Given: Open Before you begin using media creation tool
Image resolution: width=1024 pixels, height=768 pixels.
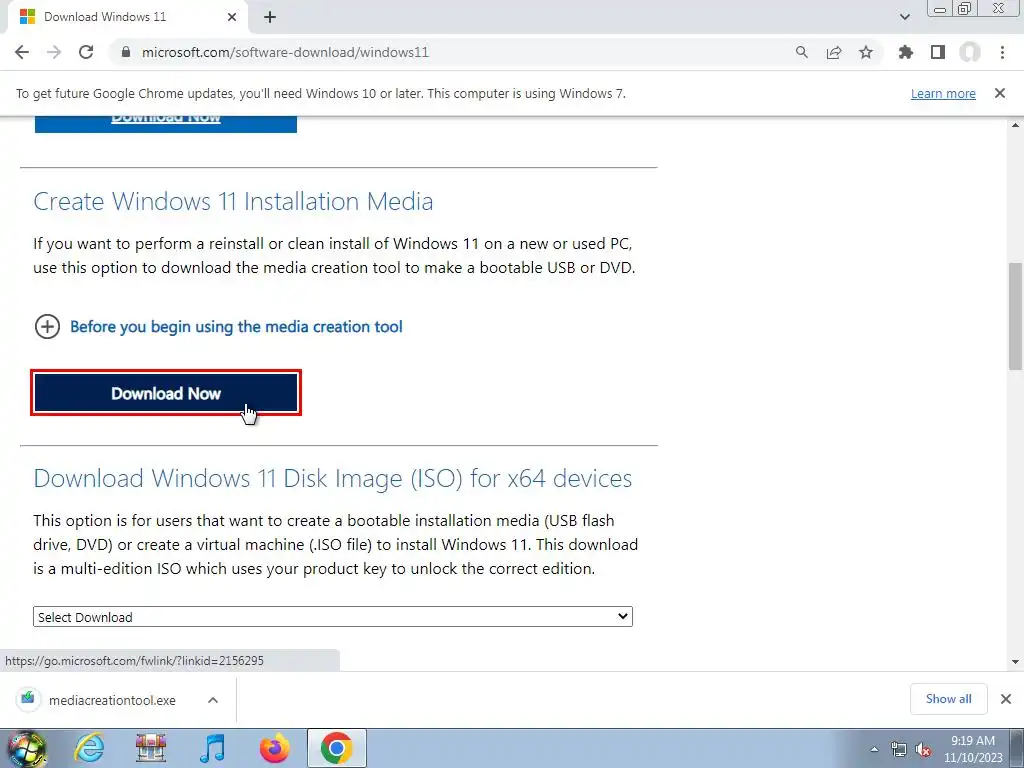Looking at the screenshot, I should [236, 327].
